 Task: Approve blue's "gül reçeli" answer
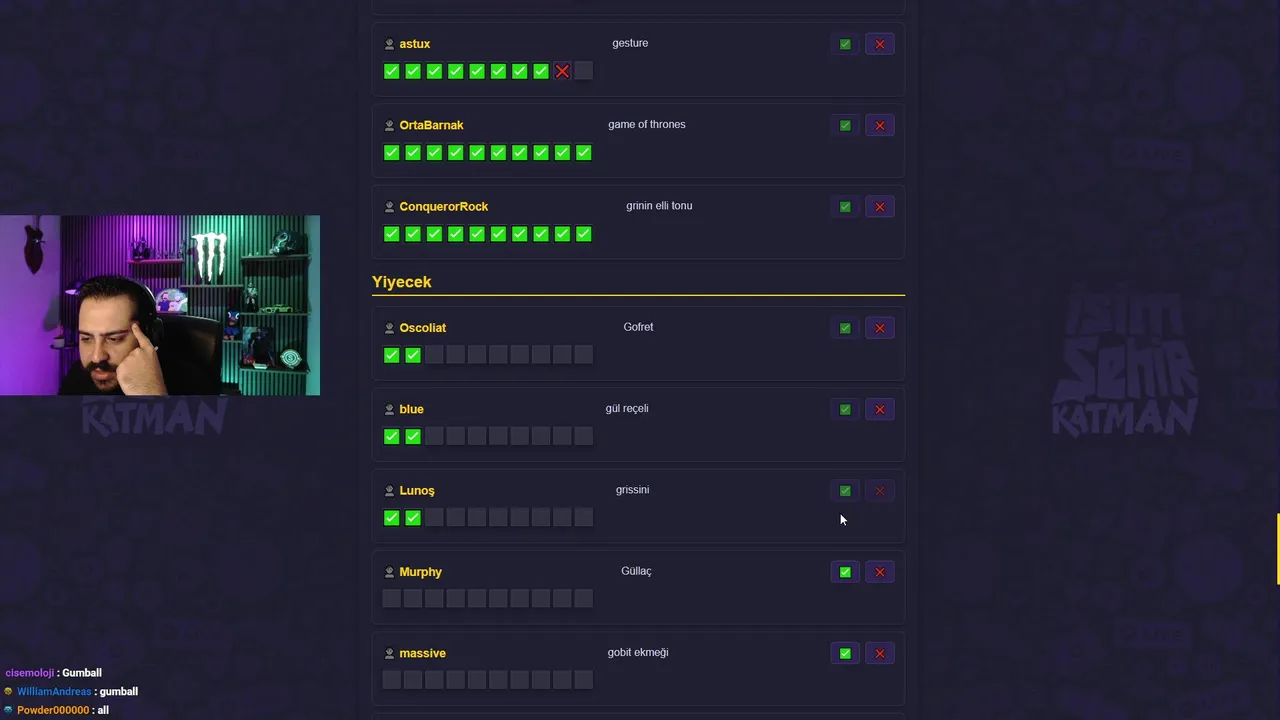tap(845, 409)
